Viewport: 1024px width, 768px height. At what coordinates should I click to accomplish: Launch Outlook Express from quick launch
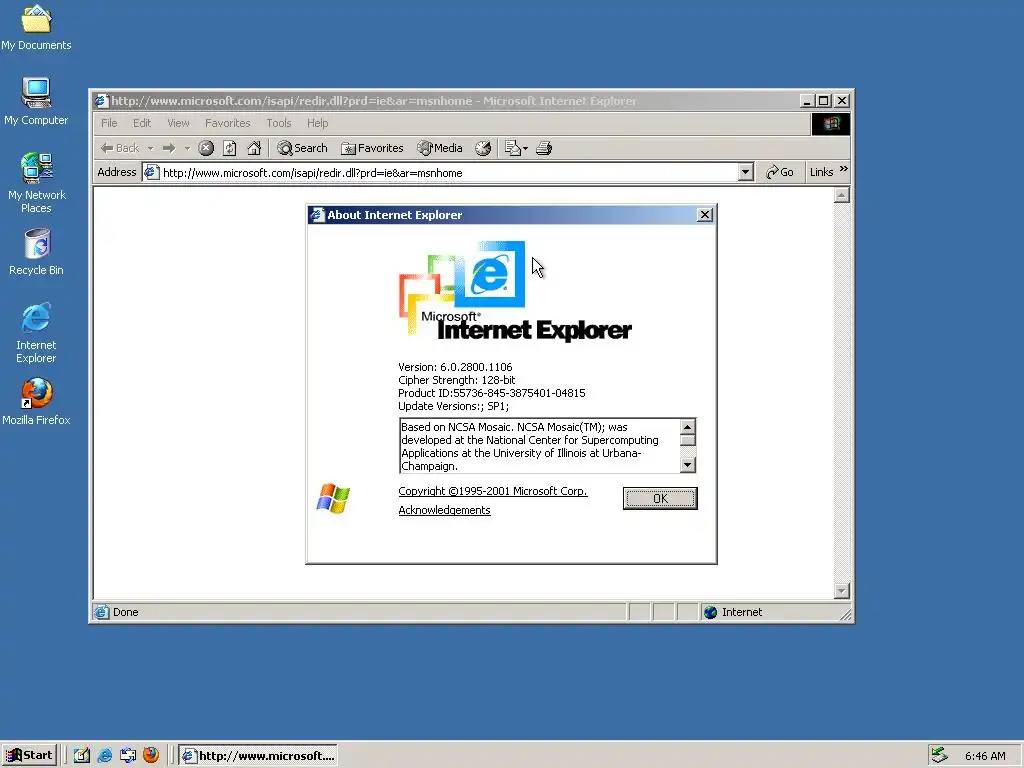[128, 755]
